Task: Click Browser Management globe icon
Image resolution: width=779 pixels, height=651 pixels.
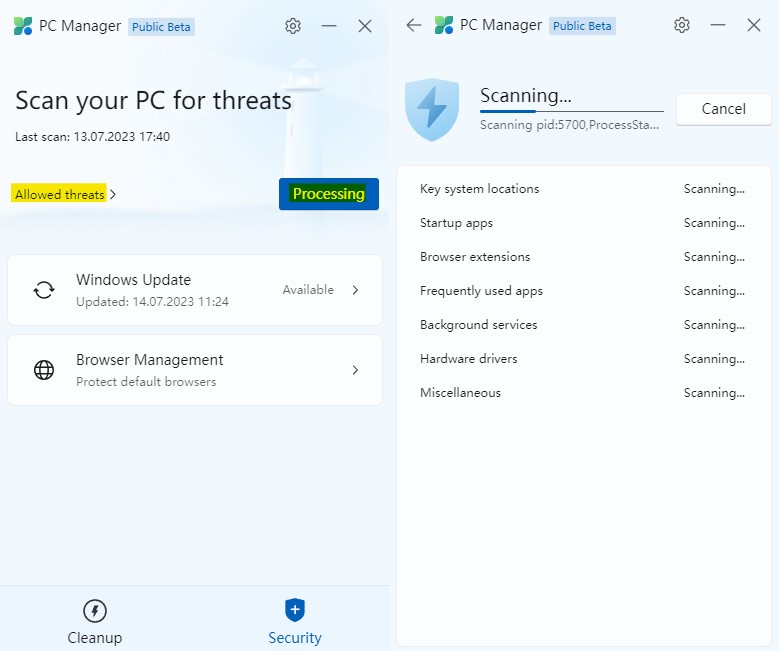Action: (44, 370)
